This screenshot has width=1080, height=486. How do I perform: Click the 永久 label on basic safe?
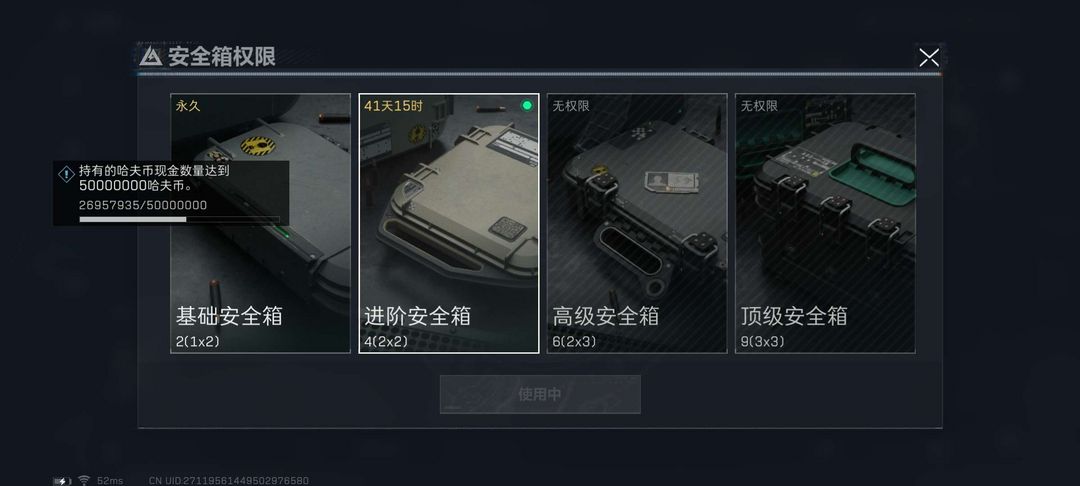tap(188, 106)
